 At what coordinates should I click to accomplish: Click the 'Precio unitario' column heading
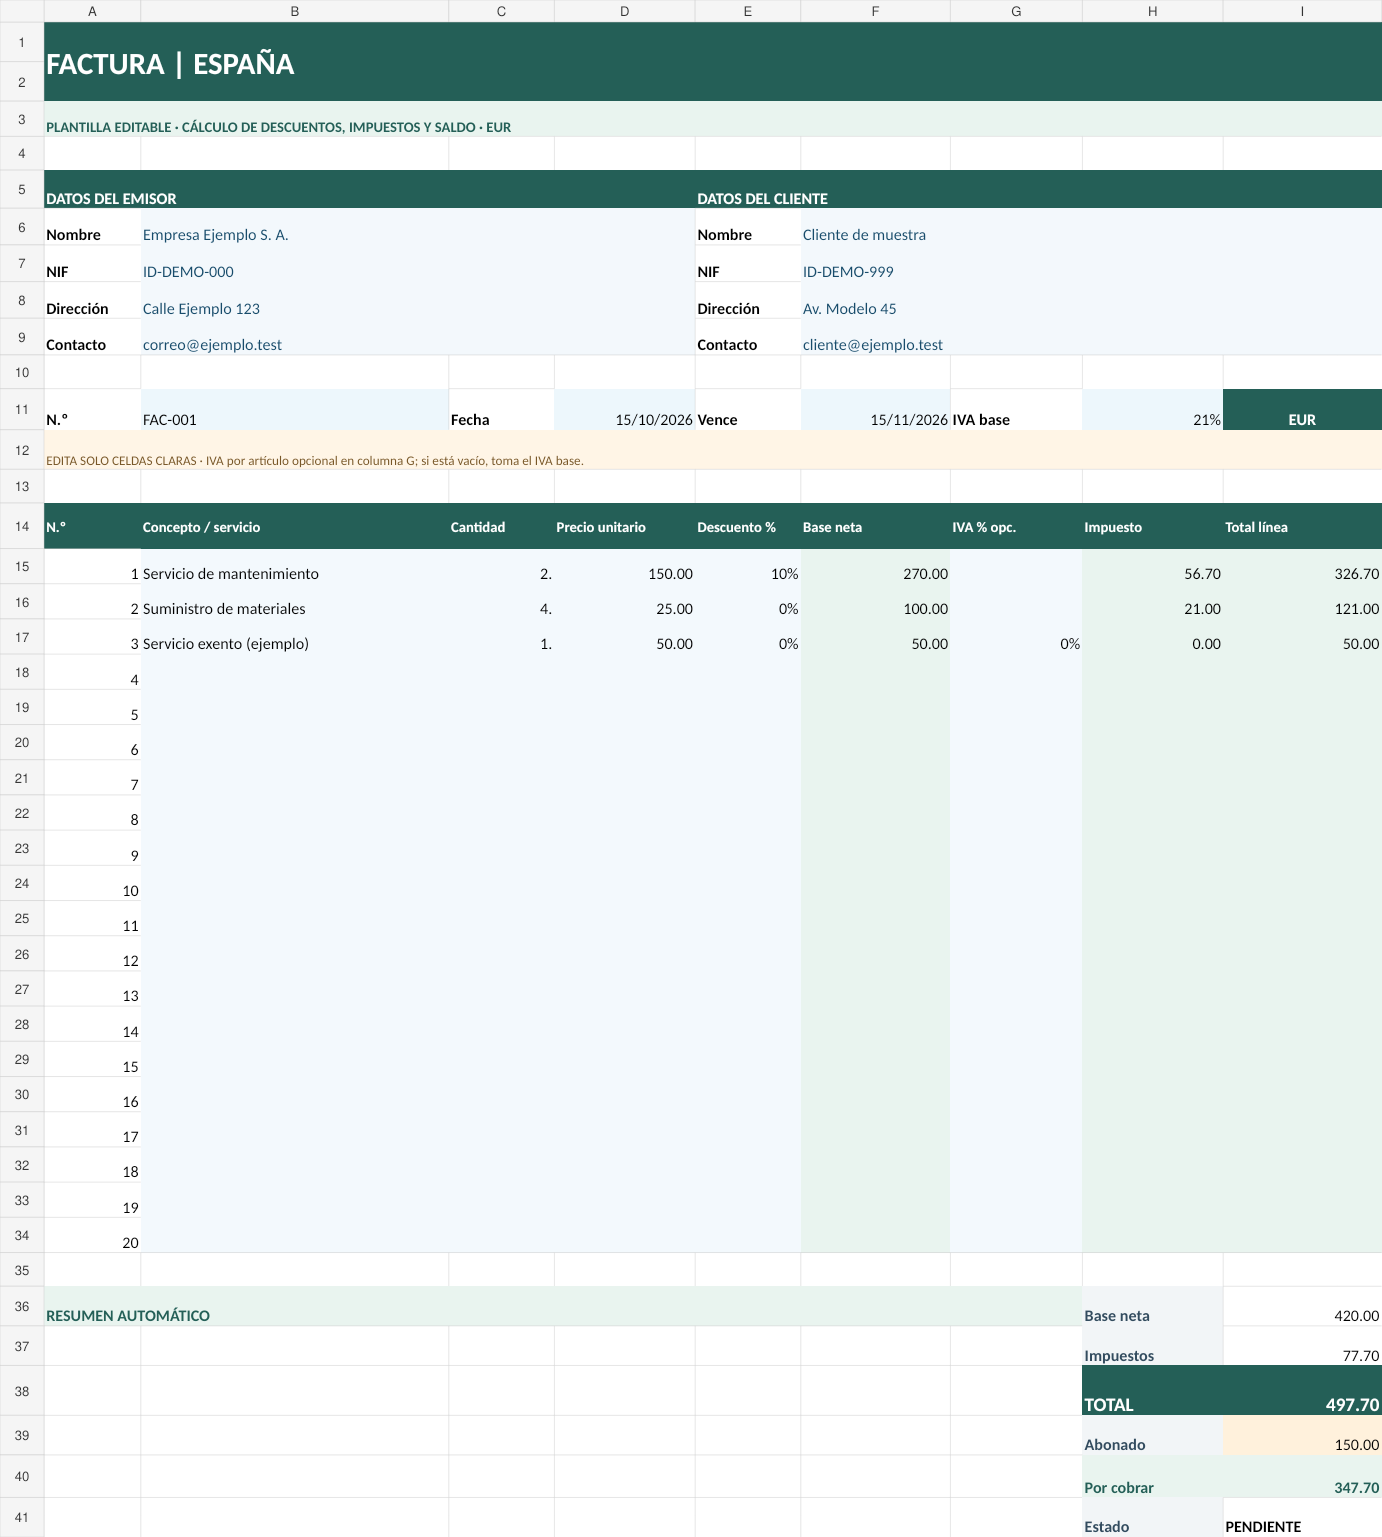click(x=625, y=526)
